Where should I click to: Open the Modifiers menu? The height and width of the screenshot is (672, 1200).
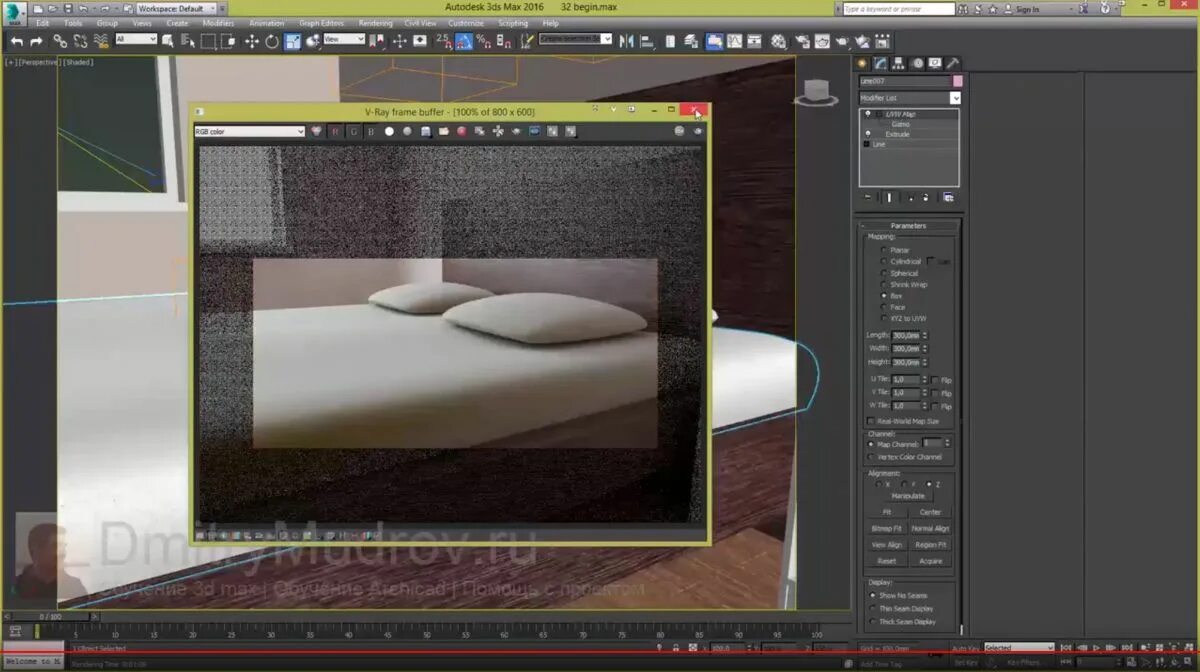[217, 22]
